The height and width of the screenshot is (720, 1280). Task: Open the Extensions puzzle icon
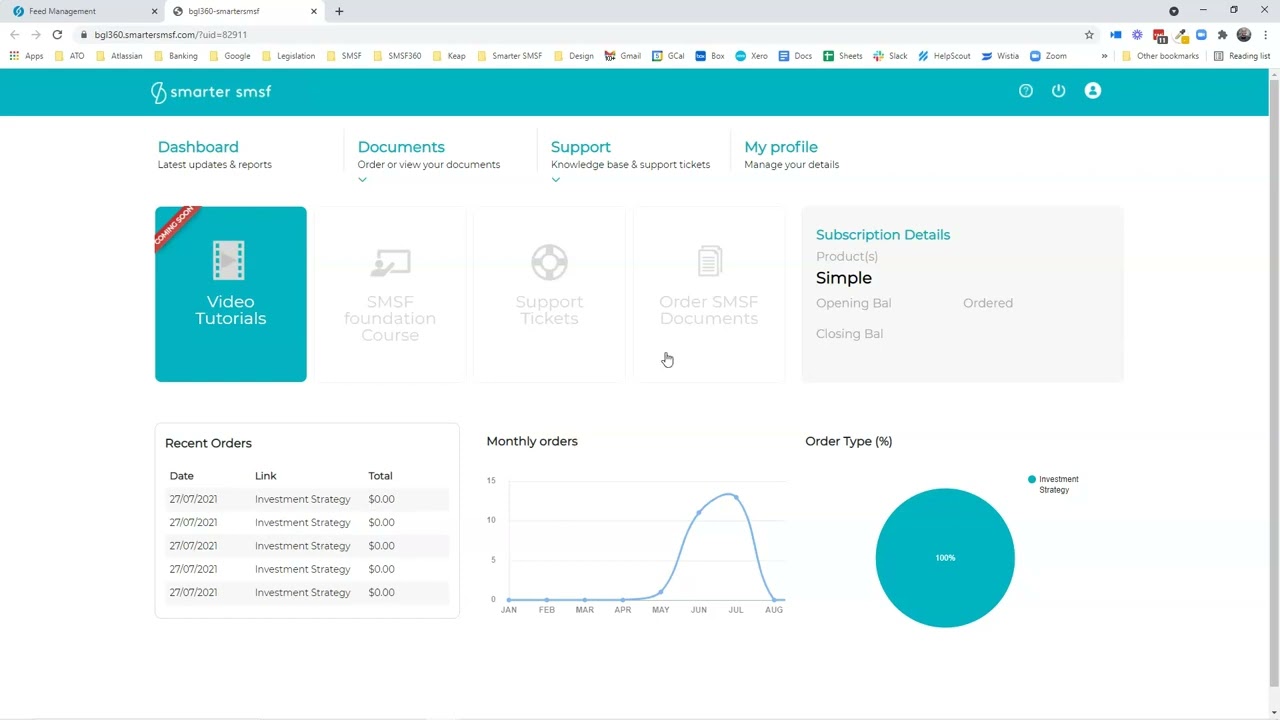coord(1222,34)
